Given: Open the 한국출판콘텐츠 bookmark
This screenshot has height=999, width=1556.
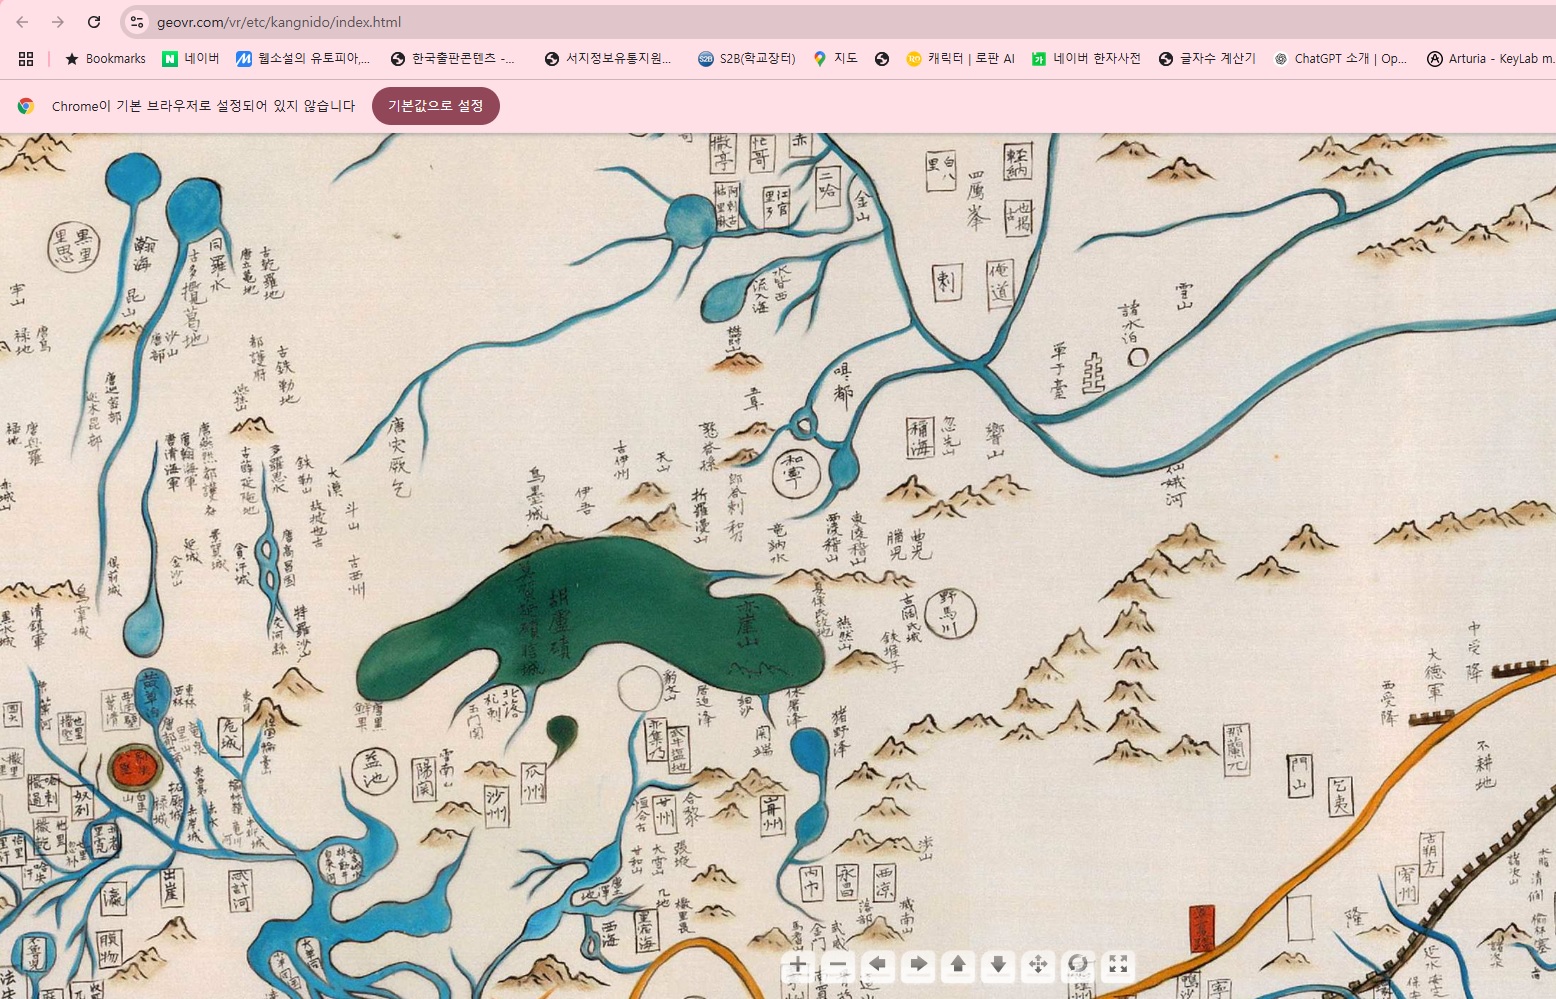Looking at the screenshot, I should 453,59.
